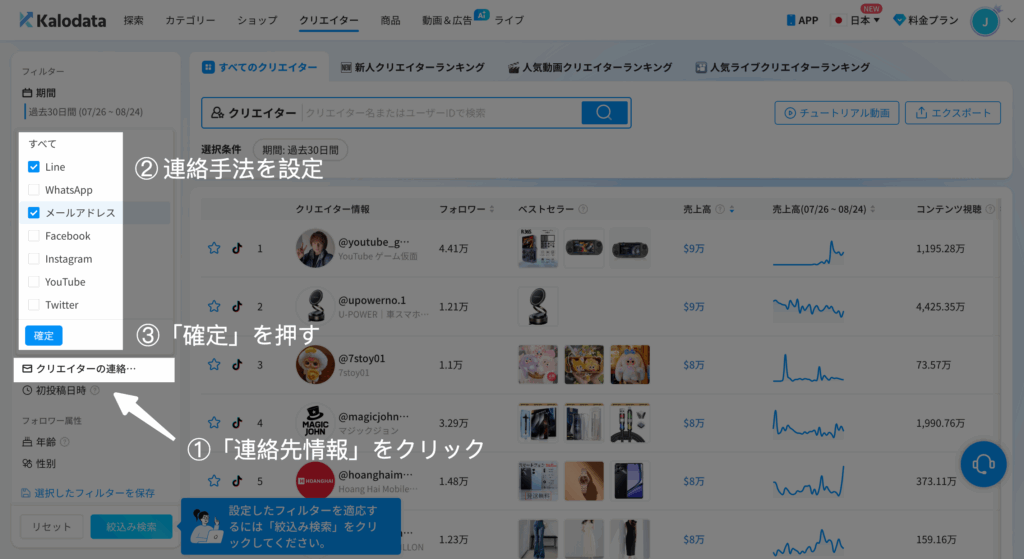Open @youtube_g creator avatar
1024x559 pixels.
315,248
